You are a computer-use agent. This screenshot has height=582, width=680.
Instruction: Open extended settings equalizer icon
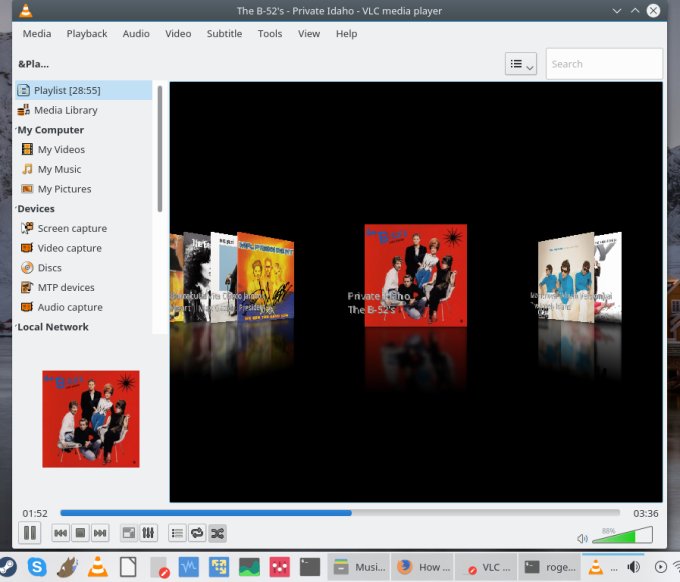coord(148,533)
